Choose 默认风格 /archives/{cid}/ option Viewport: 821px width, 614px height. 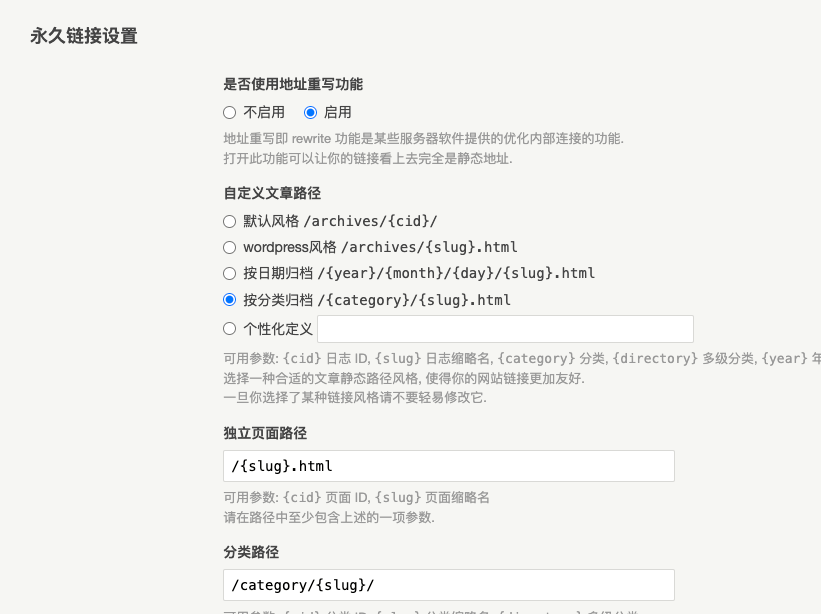coord(229,221)
